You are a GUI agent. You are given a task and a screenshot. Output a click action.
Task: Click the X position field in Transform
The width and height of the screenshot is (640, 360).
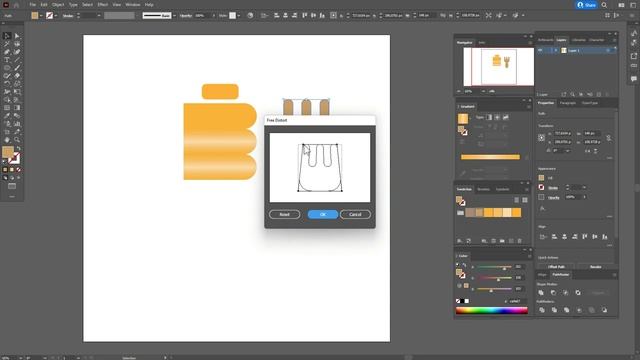pos(562,133)
